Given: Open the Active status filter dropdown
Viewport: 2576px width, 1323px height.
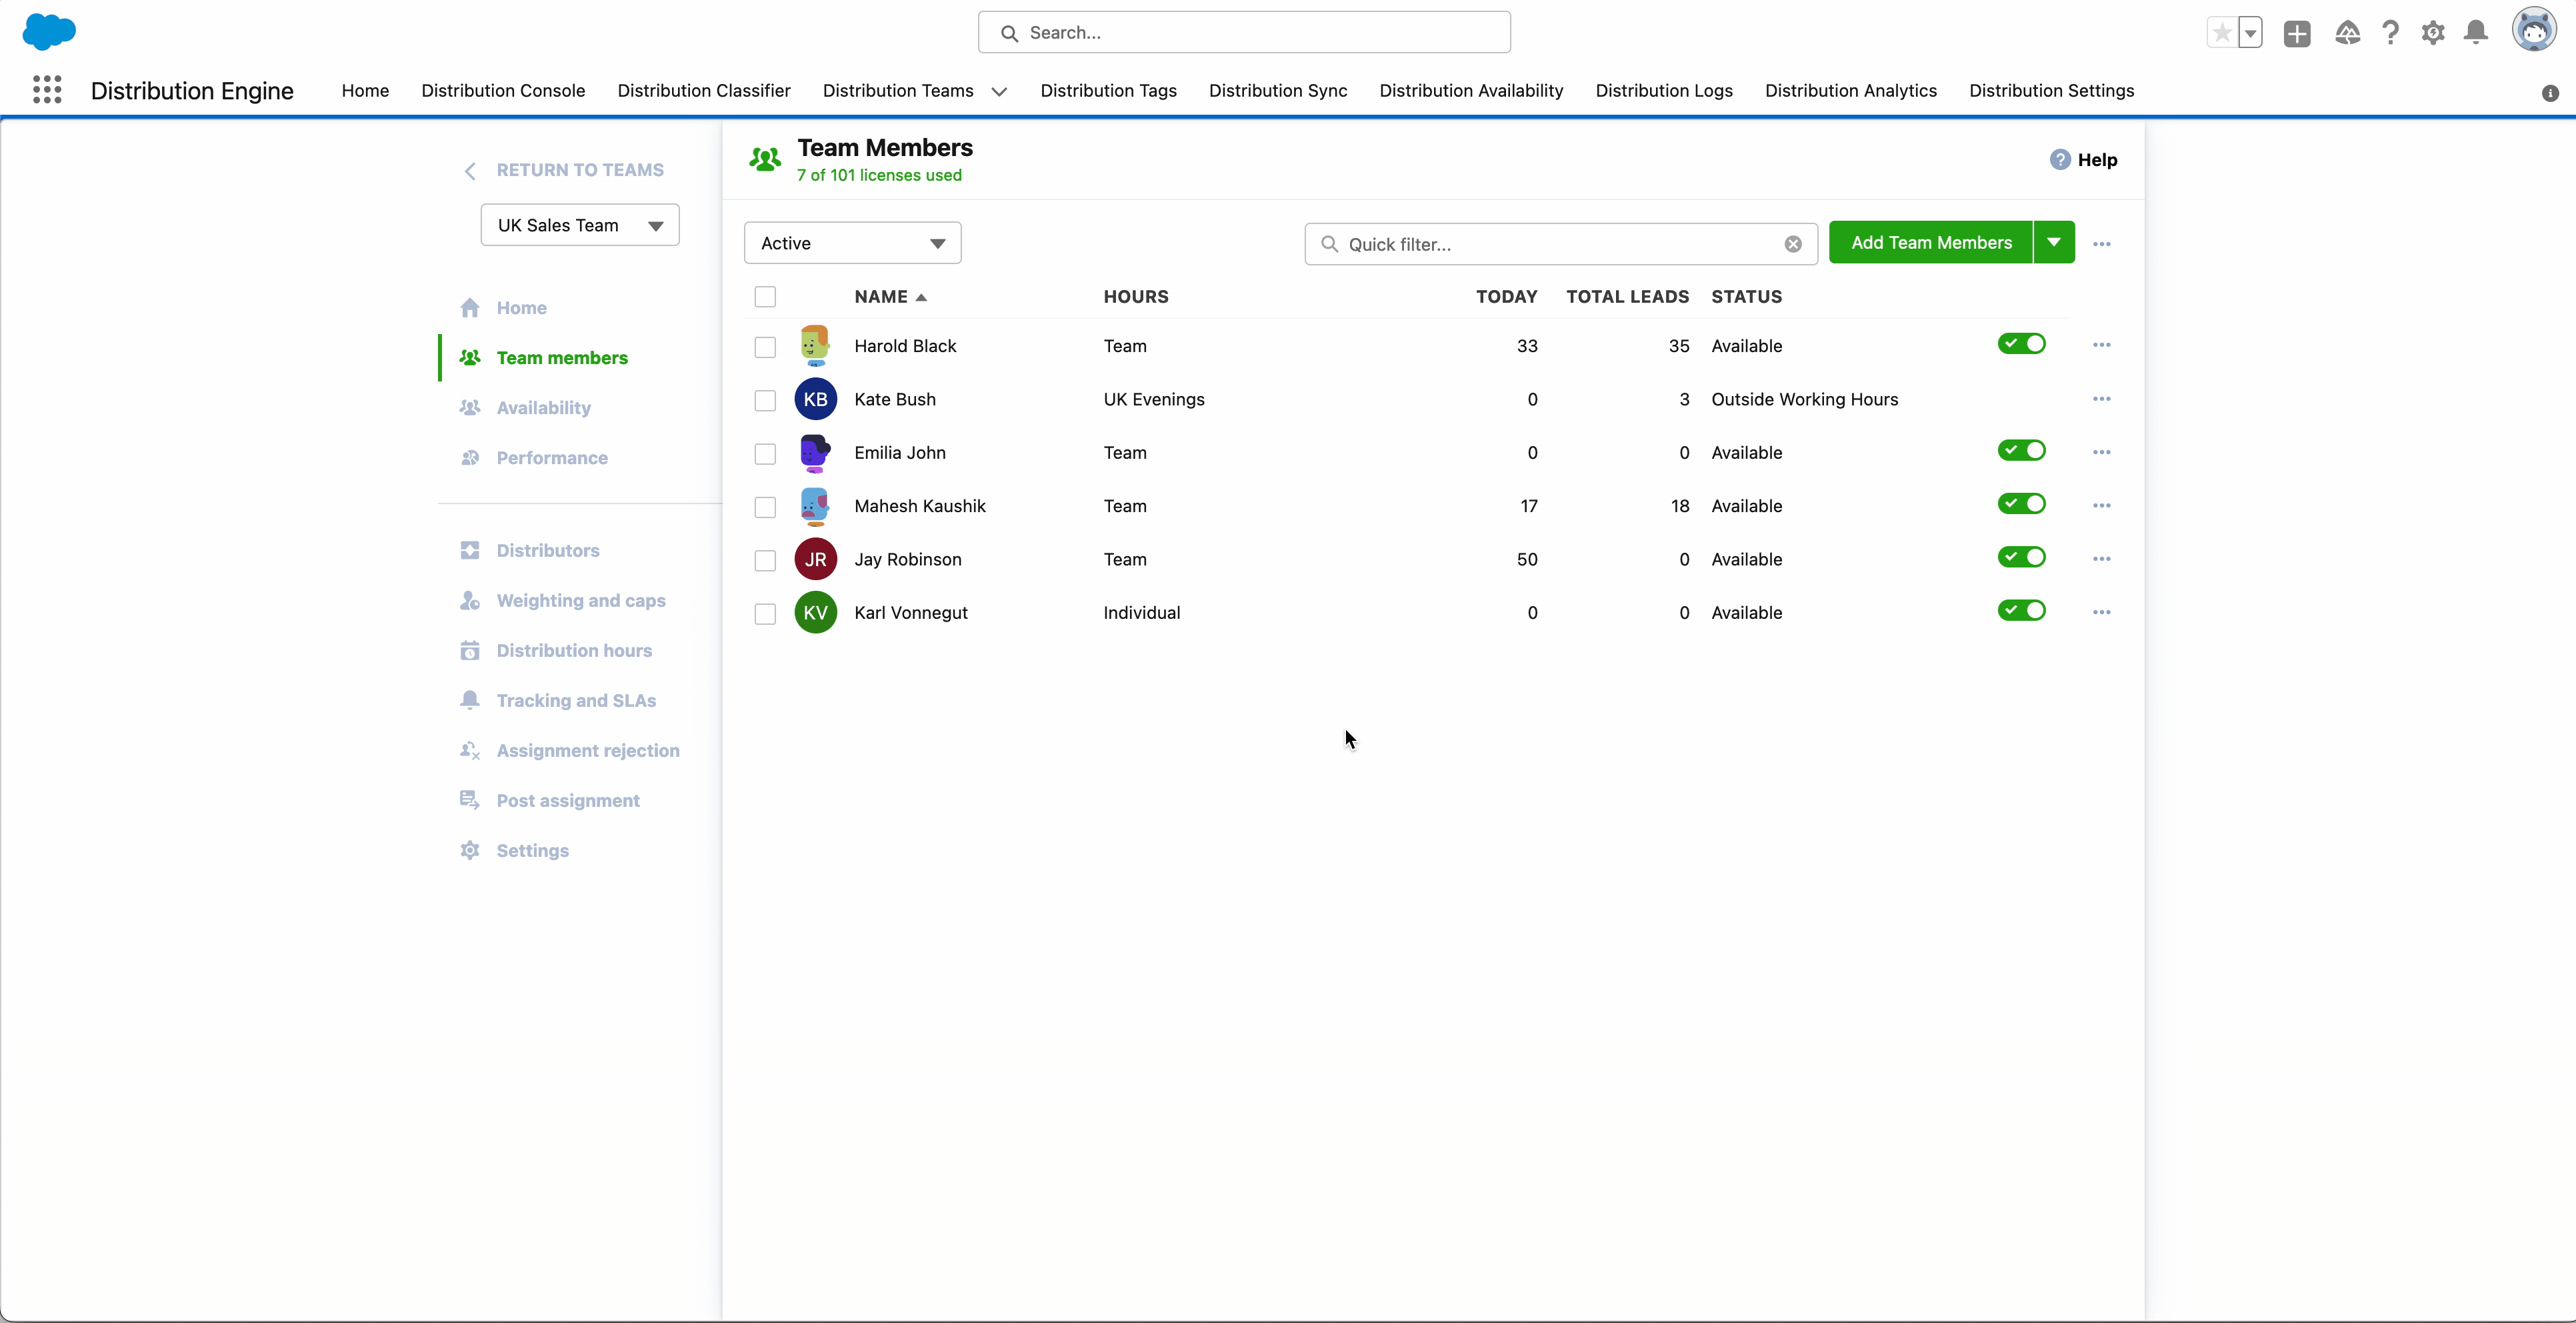Looking at the screenshot, I should [853, 243].
